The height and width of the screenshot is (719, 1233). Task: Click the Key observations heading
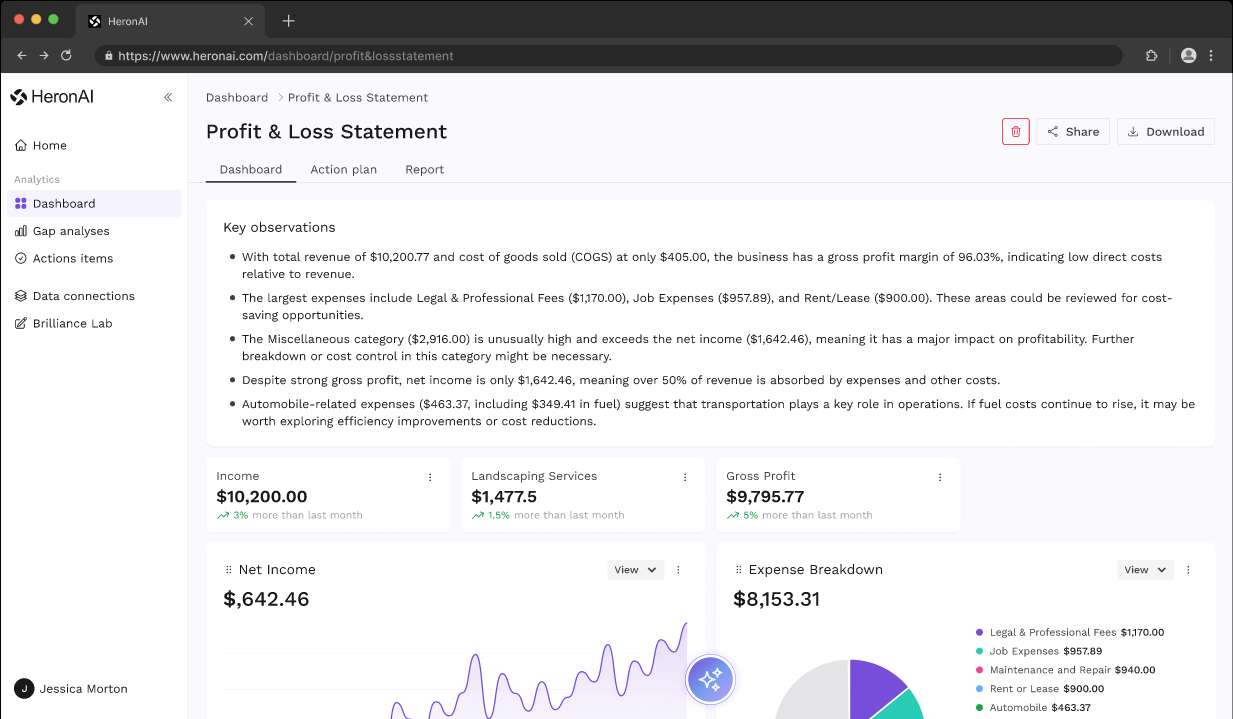pos(279,228)
